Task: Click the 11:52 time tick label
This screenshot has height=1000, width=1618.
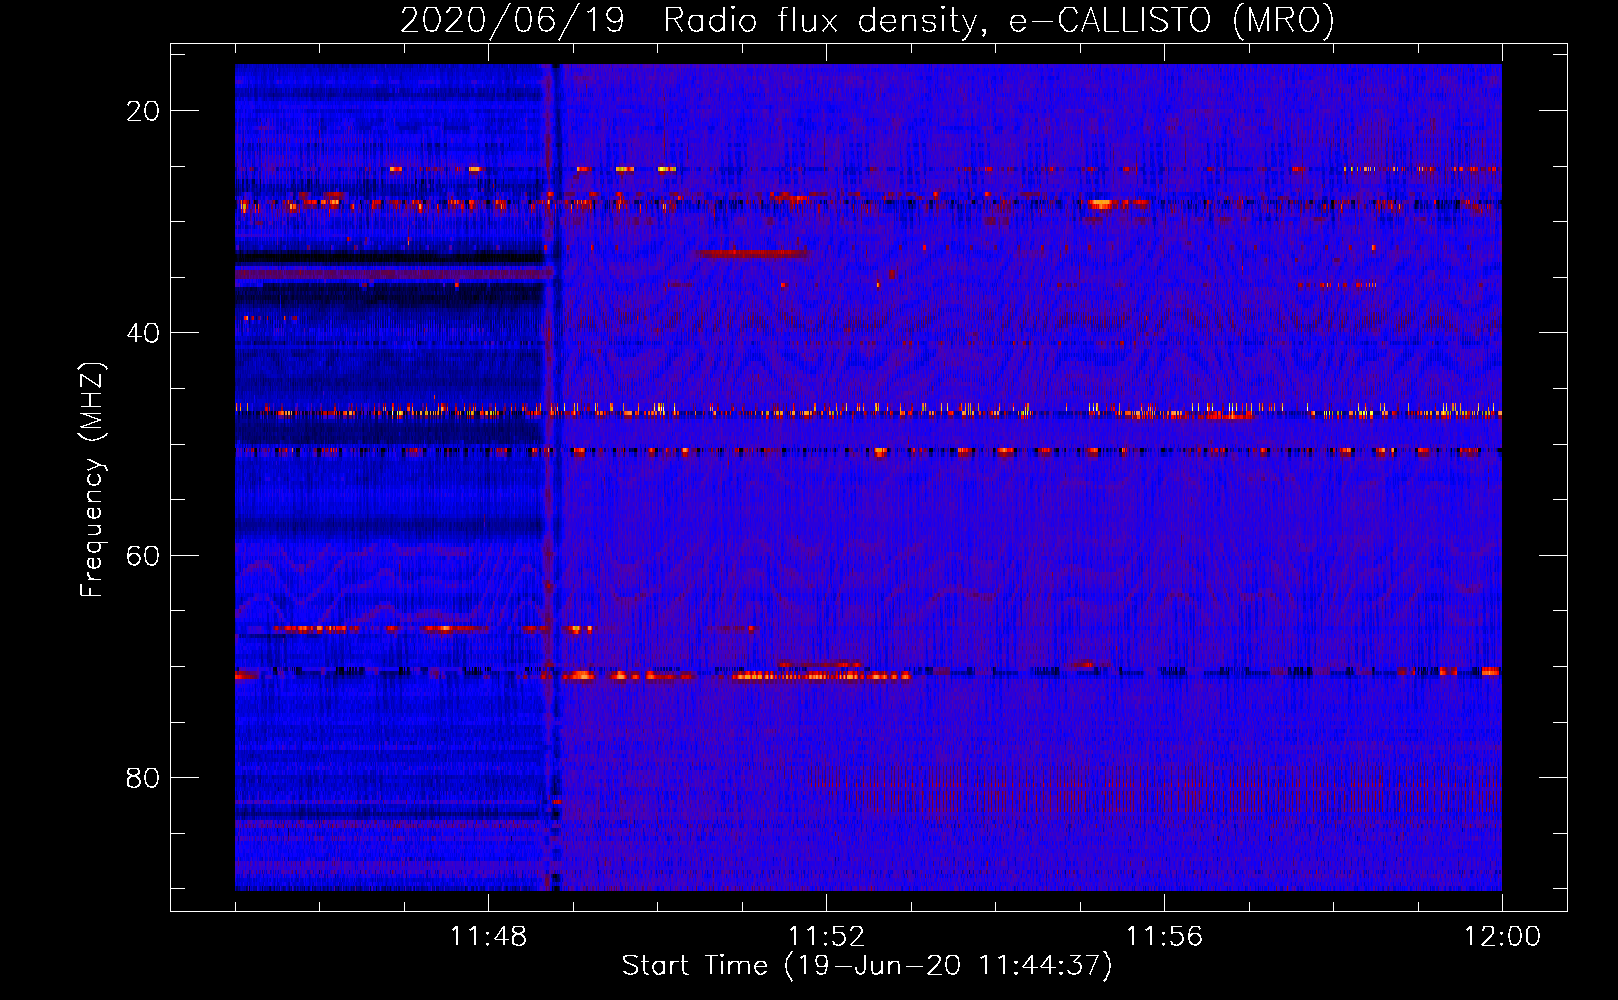Action: (826, 937)
